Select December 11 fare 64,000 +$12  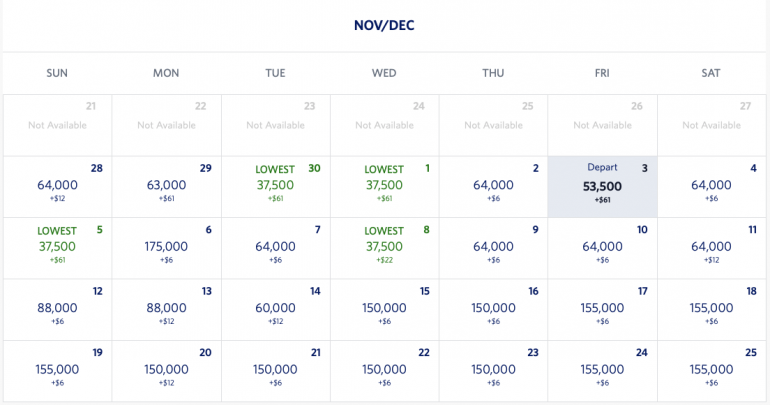tap(711, 247)
